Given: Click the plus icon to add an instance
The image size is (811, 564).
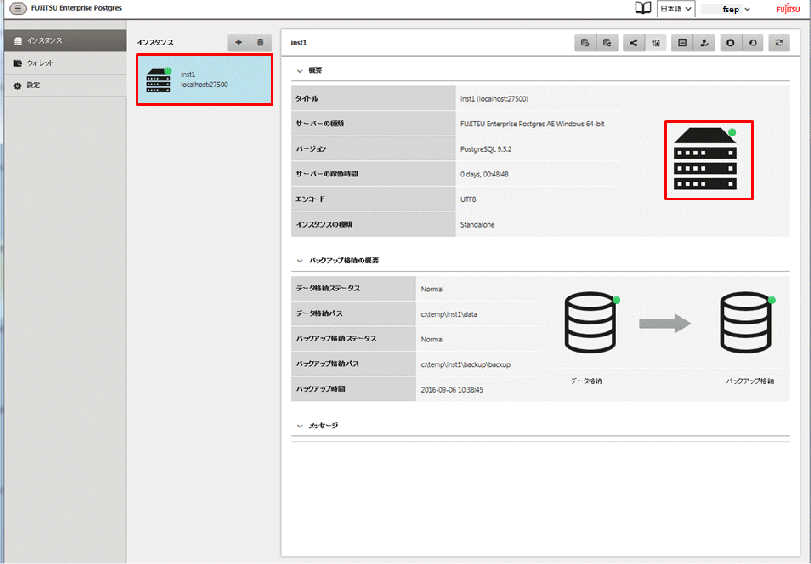Looking at the screenshot, I should pyautogui.click(x=238, y=42).
